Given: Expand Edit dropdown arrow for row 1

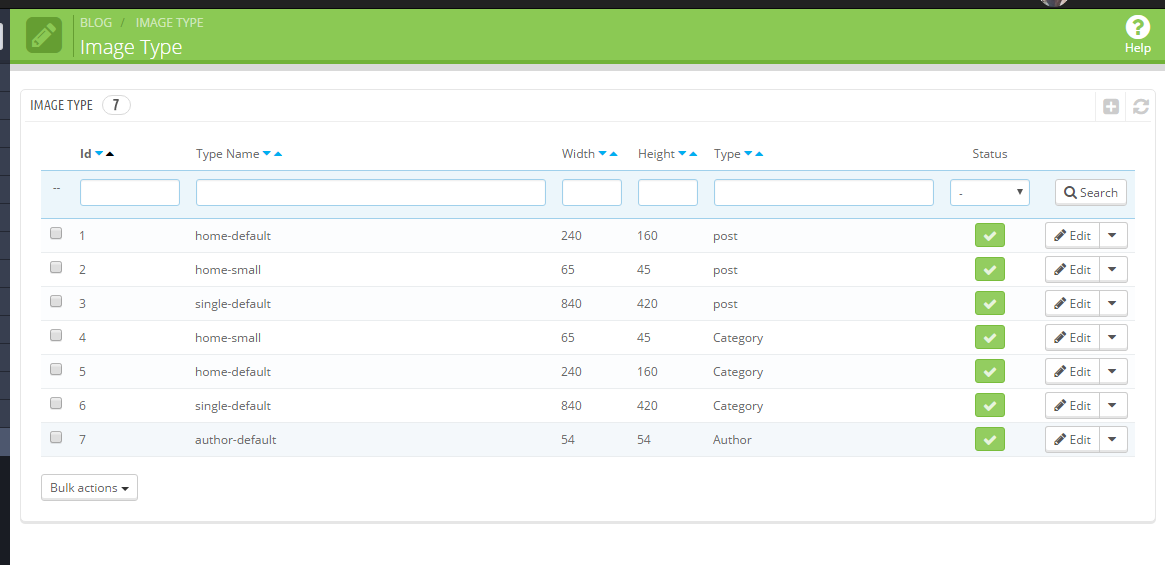Looking at the screenshot, I should [1112, 236].
